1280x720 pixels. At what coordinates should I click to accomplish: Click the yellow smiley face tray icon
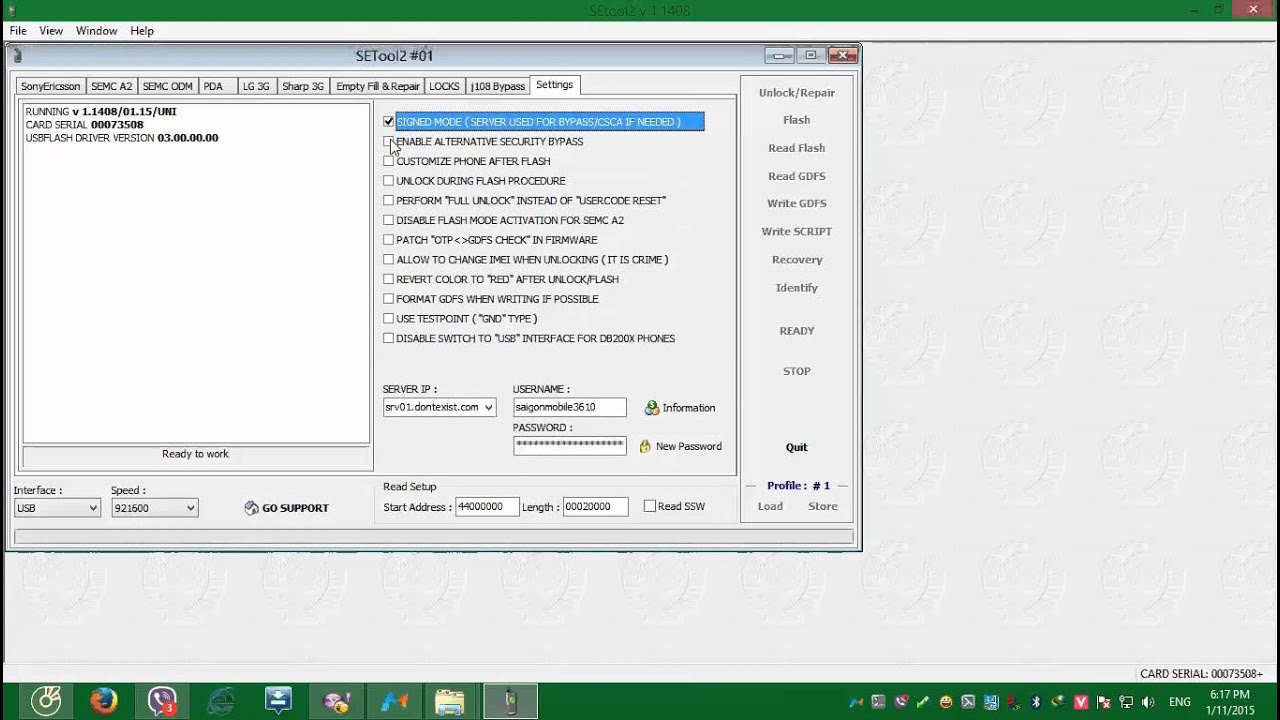pos(946,702)
